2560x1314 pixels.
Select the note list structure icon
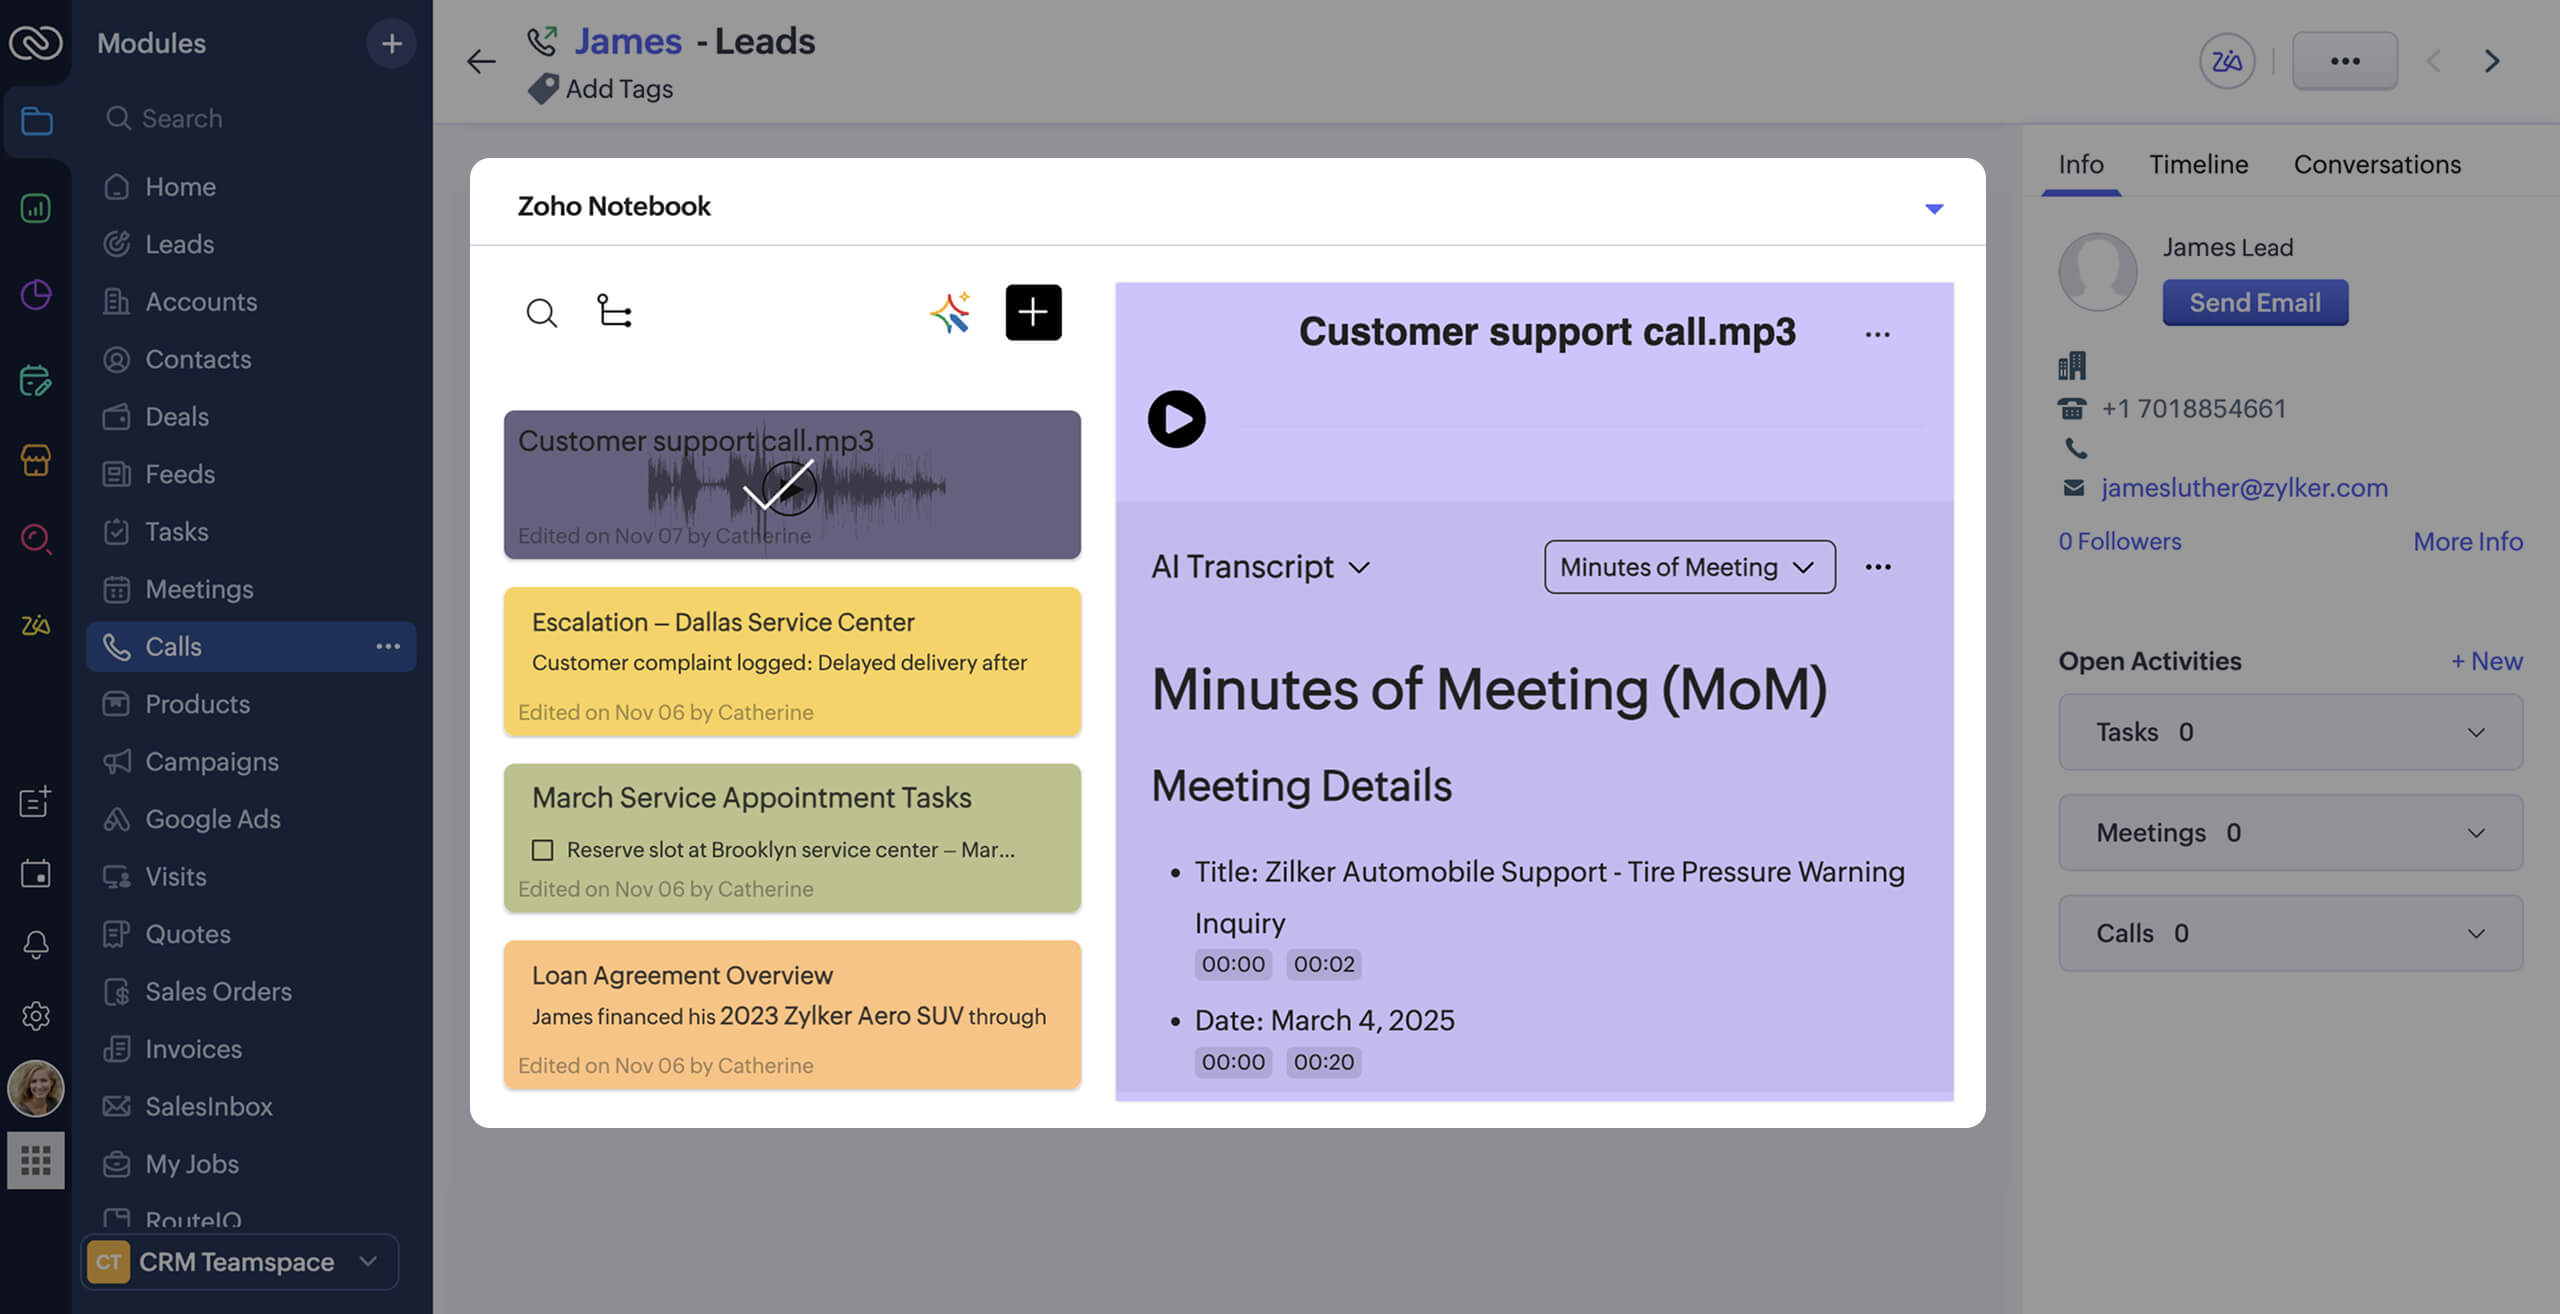pyautogui.click(x=616, y=312)
